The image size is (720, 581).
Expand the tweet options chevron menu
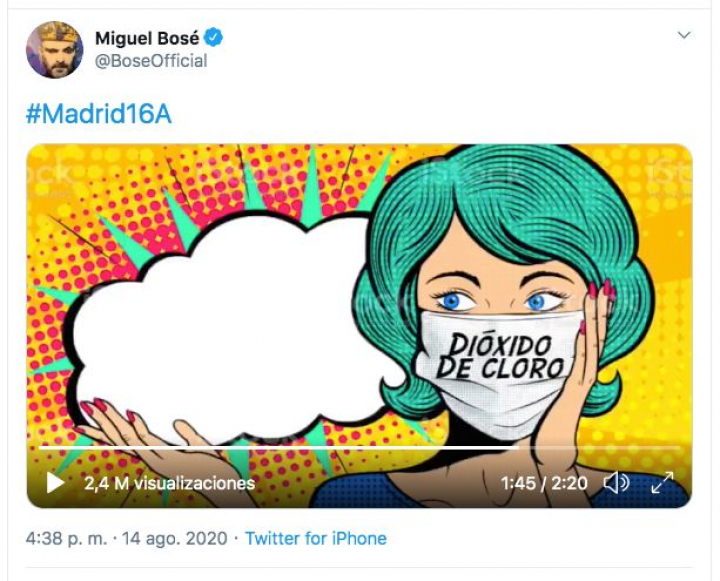pos(684,36)
